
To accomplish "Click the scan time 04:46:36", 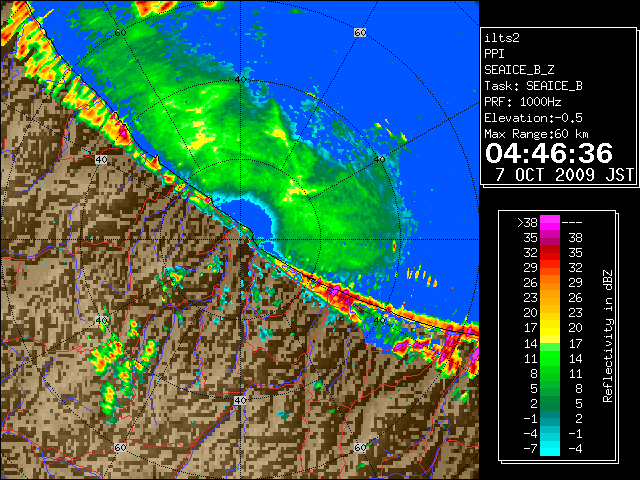I will (x=549, y=153).
